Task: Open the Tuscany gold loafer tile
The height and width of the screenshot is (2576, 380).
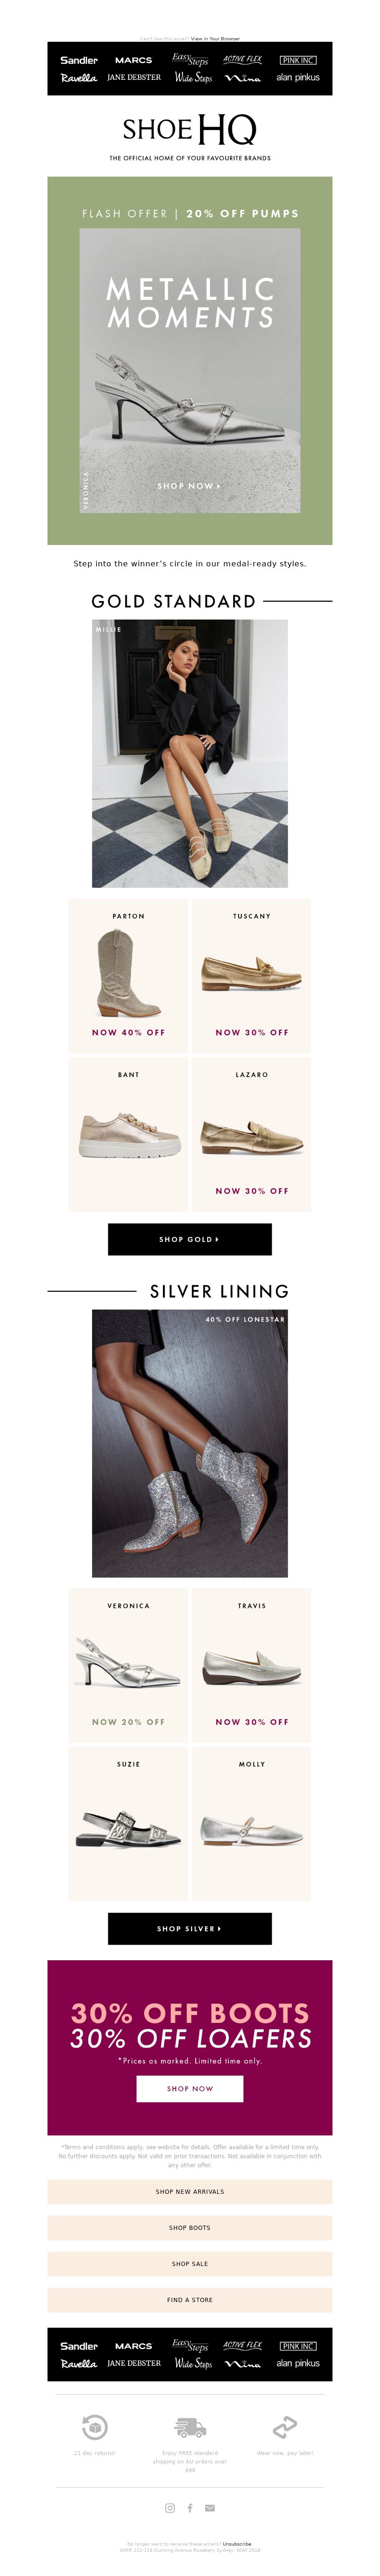Action: 252,975
